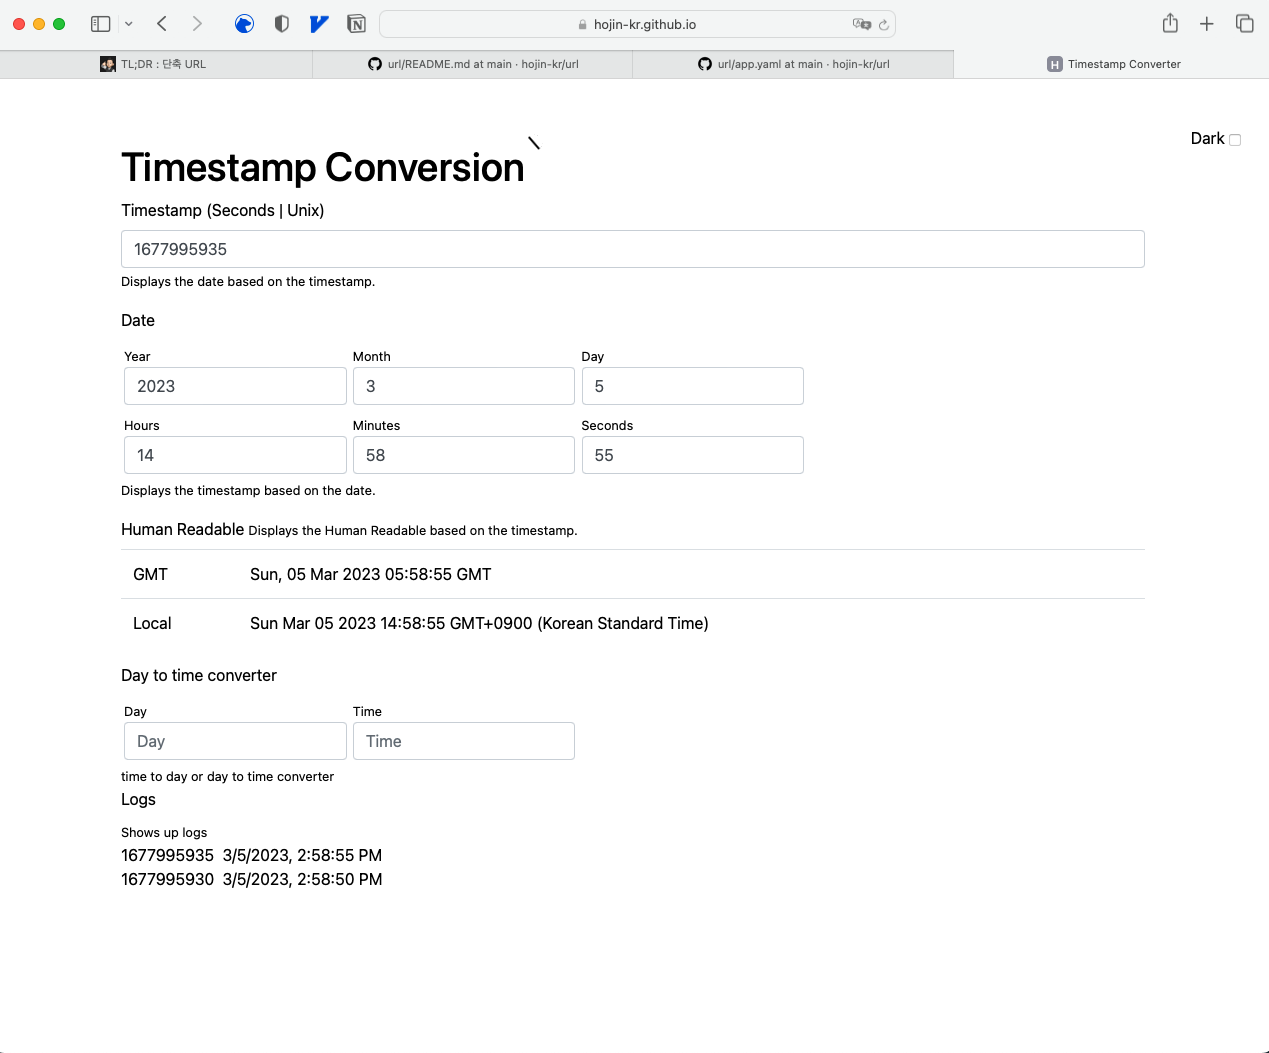
Task: Click the log entry 1677995930
Action: (x=251, y=879)
